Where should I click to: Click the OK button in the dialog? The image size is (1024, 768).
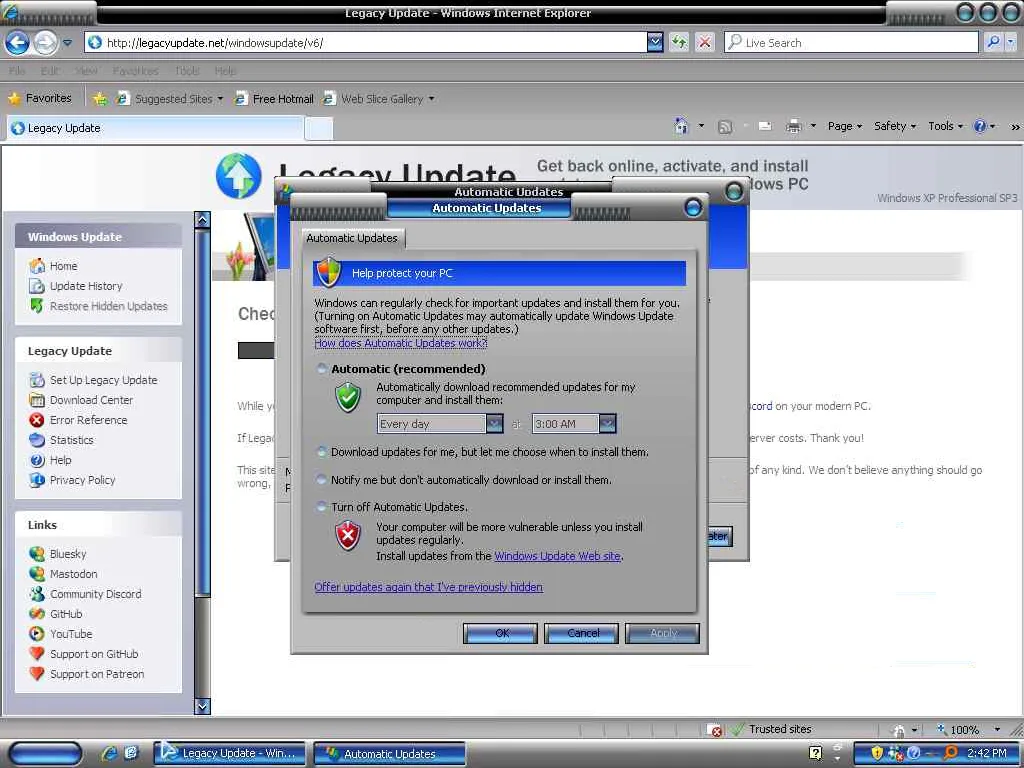[501, 633]
